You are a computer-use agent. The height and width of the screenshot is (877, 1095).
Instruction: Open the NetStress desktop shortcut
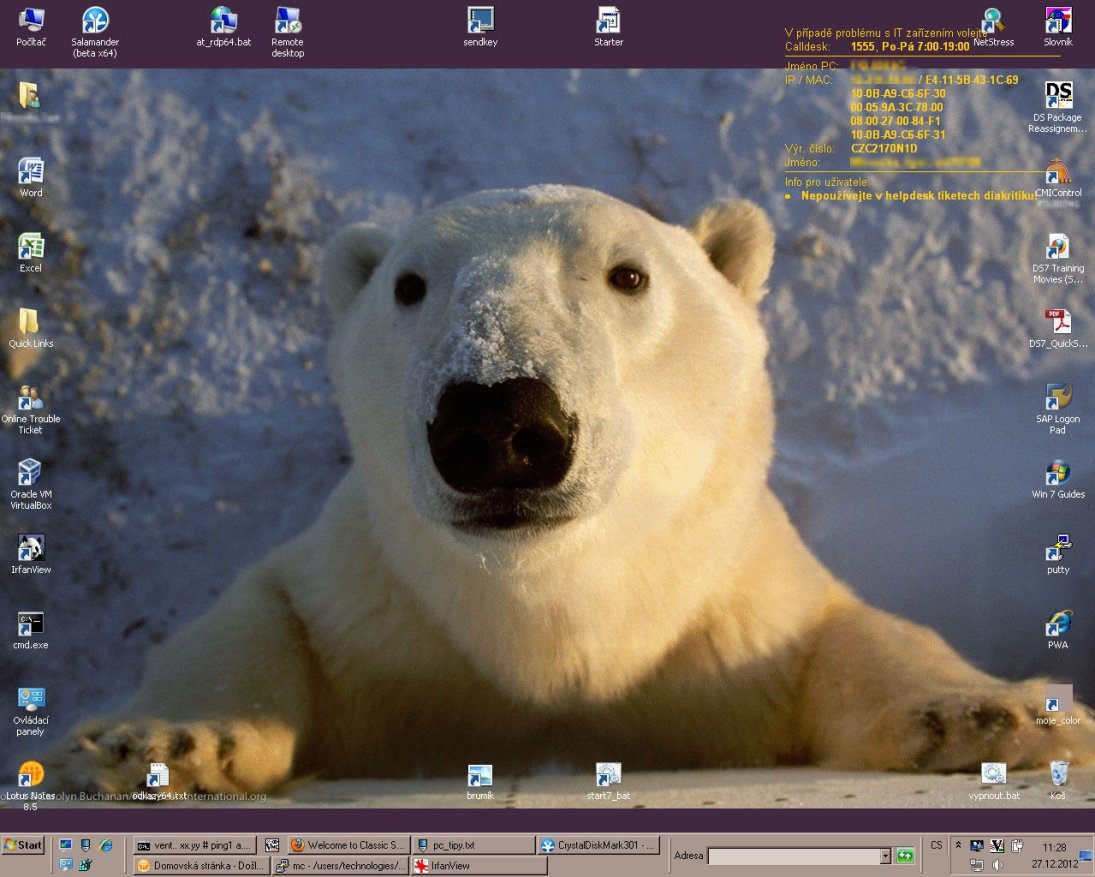993,21
